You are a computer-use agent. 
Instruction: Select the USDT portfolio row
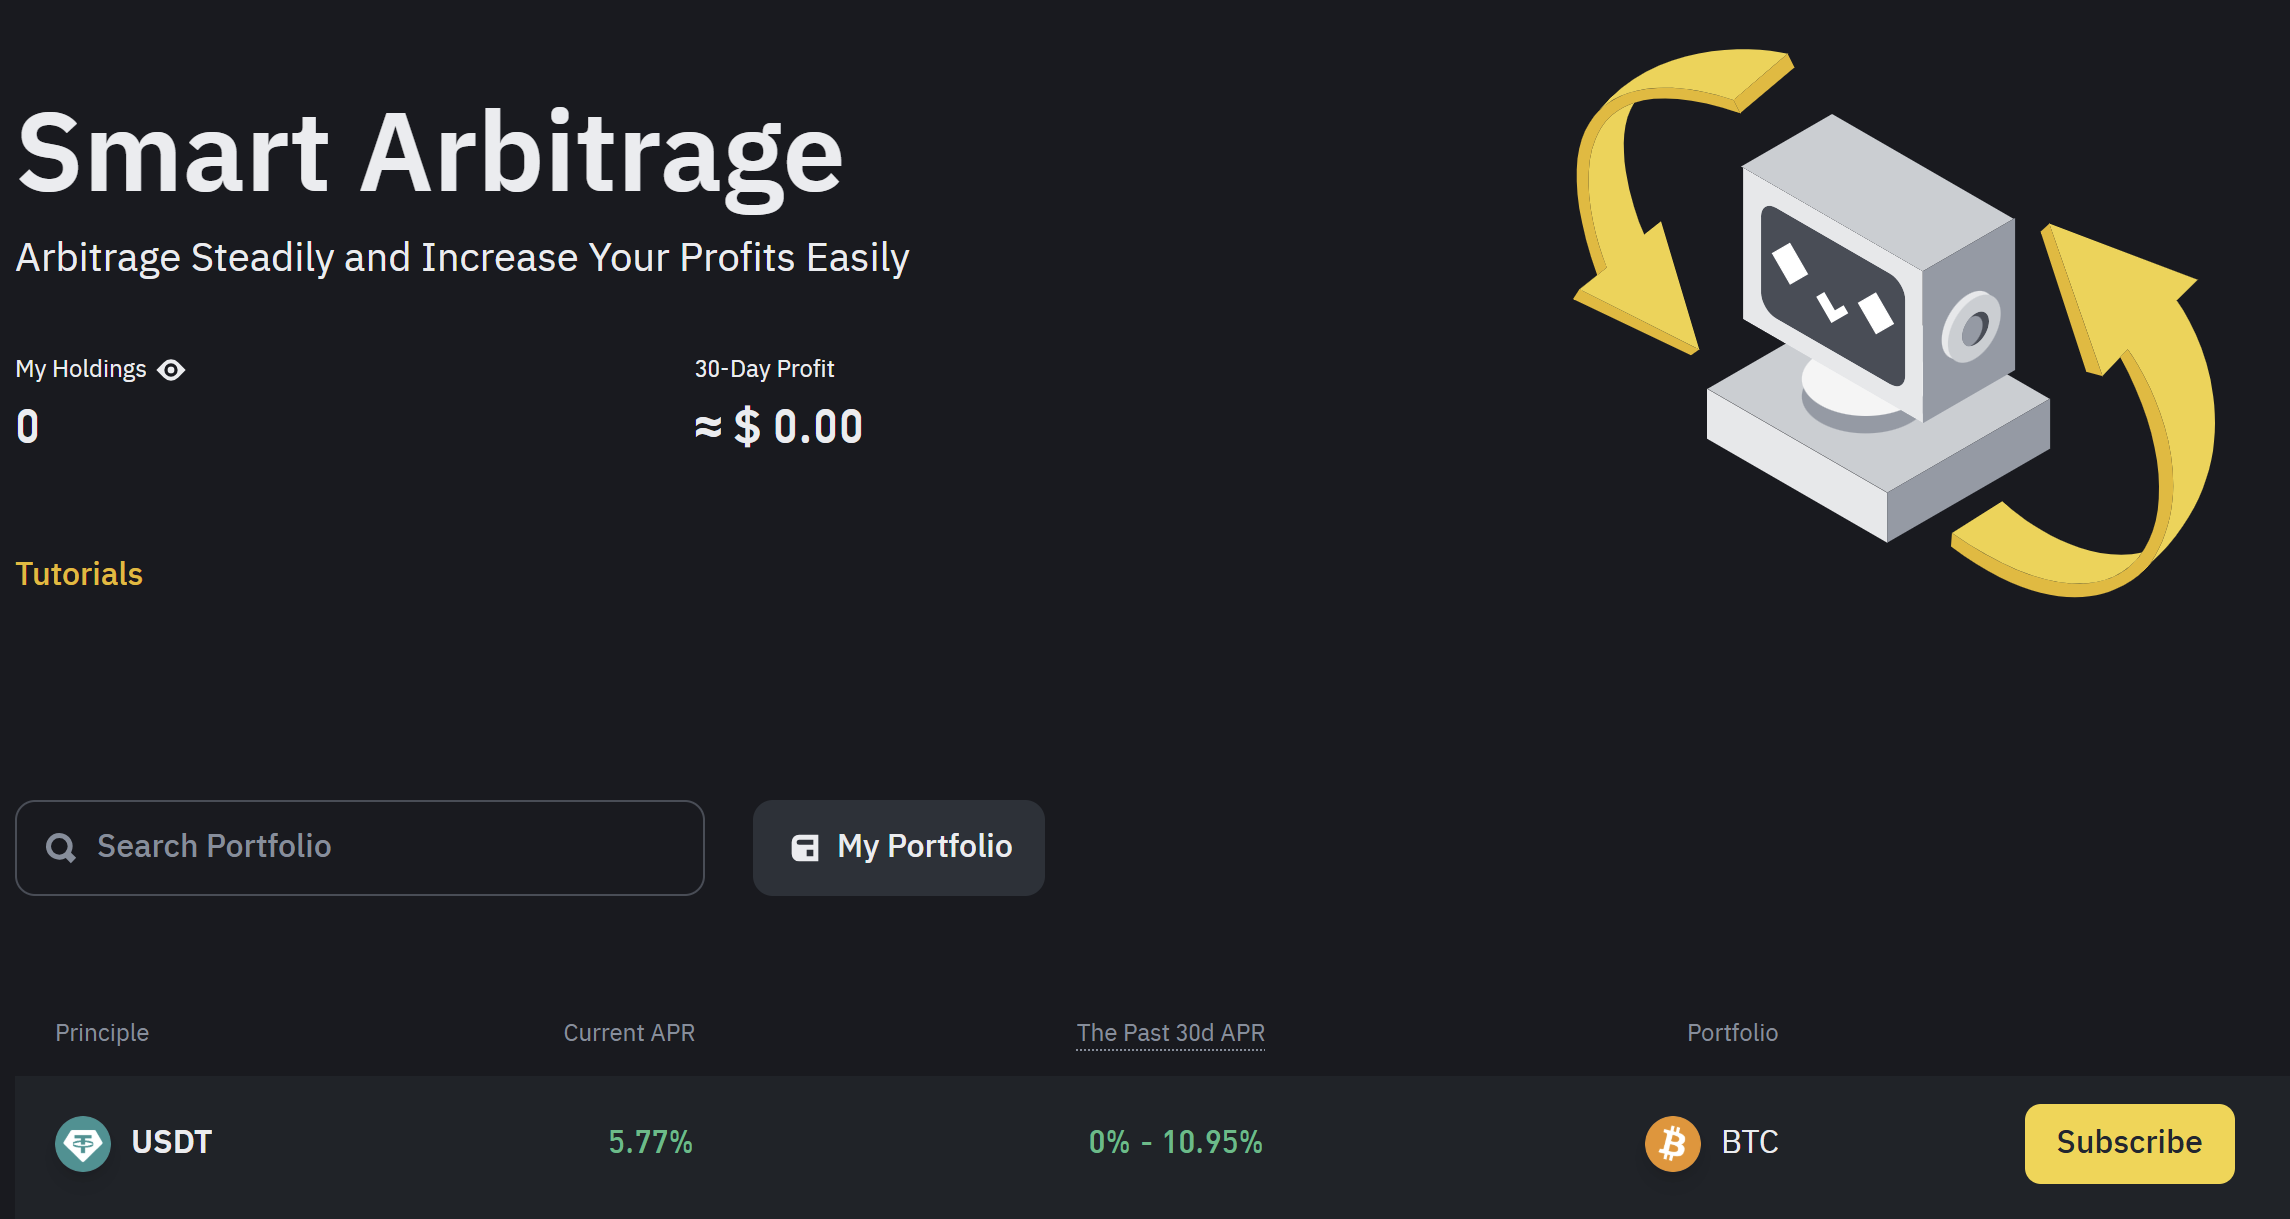[x=171, y=1143]
